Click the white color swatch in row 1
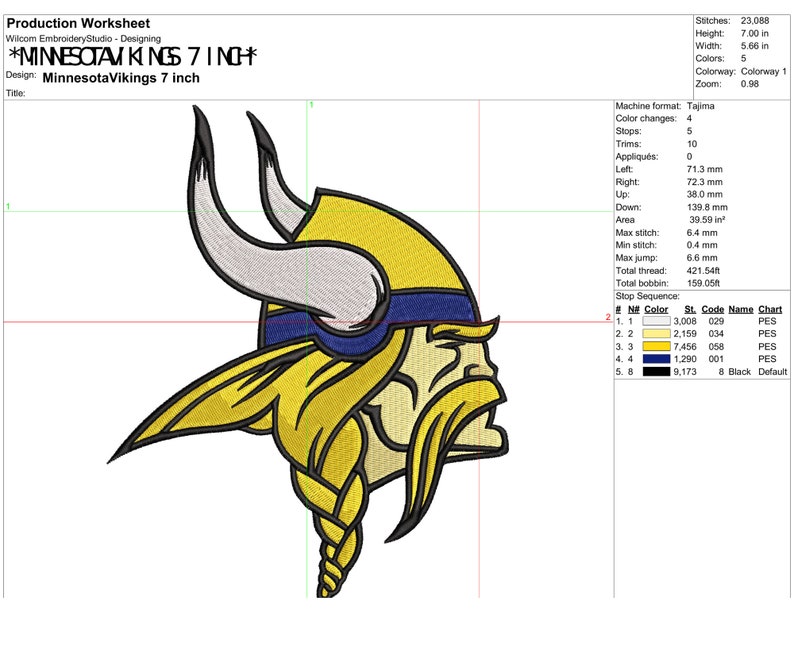The image size is (794, 655). click(x=656, y=321)
